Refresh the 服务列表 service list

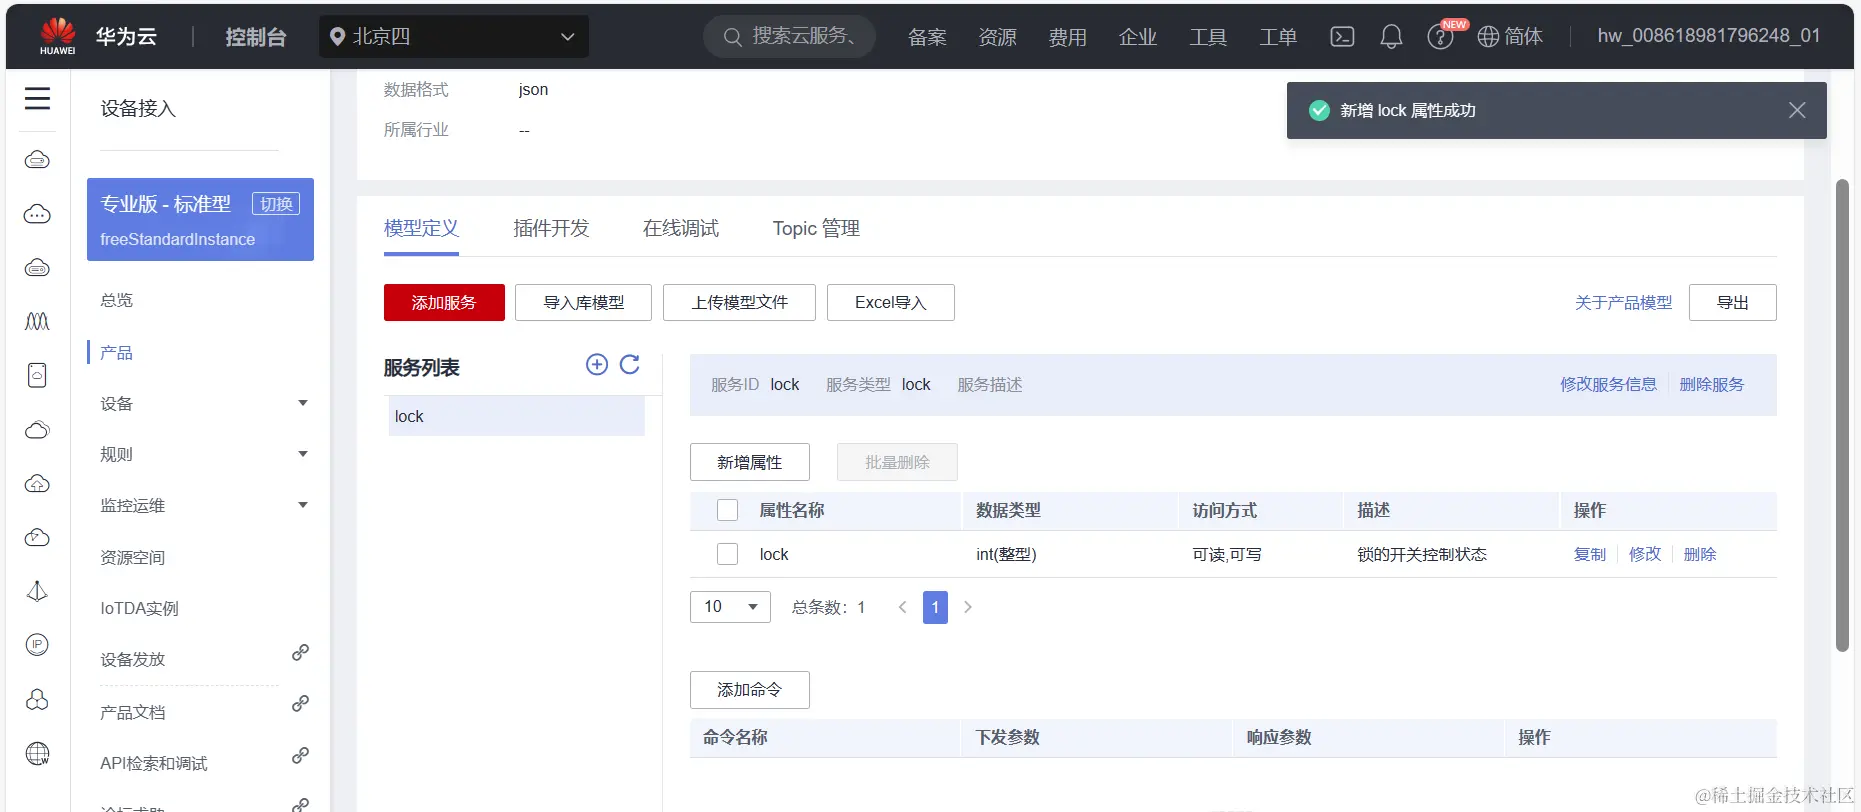pyautogui.click(x=629, y=364)
